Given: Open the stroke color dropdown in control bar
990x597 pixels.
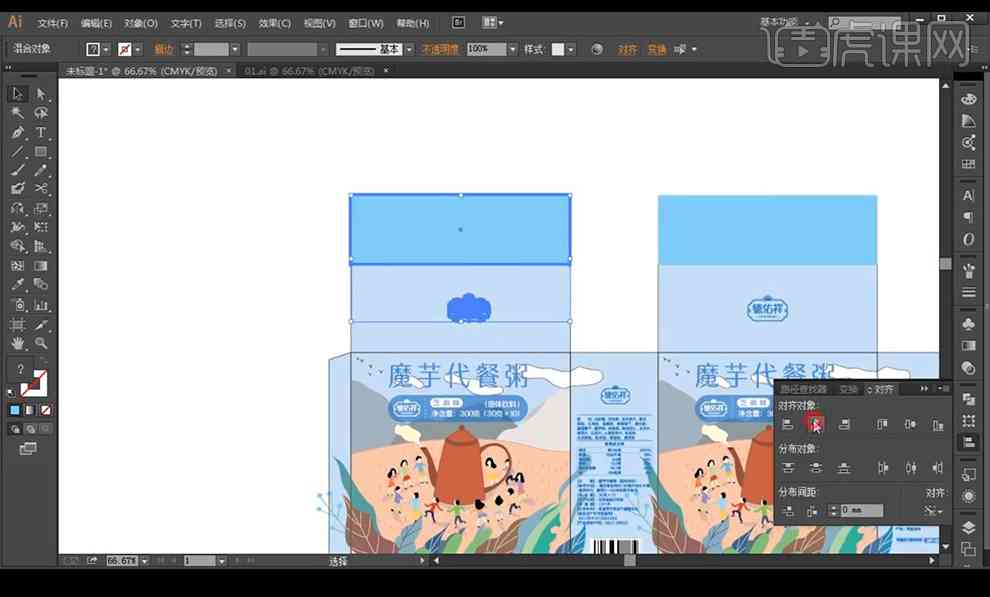Looking at the screenshot, I should pyautogui.click(x=138, y=49).
